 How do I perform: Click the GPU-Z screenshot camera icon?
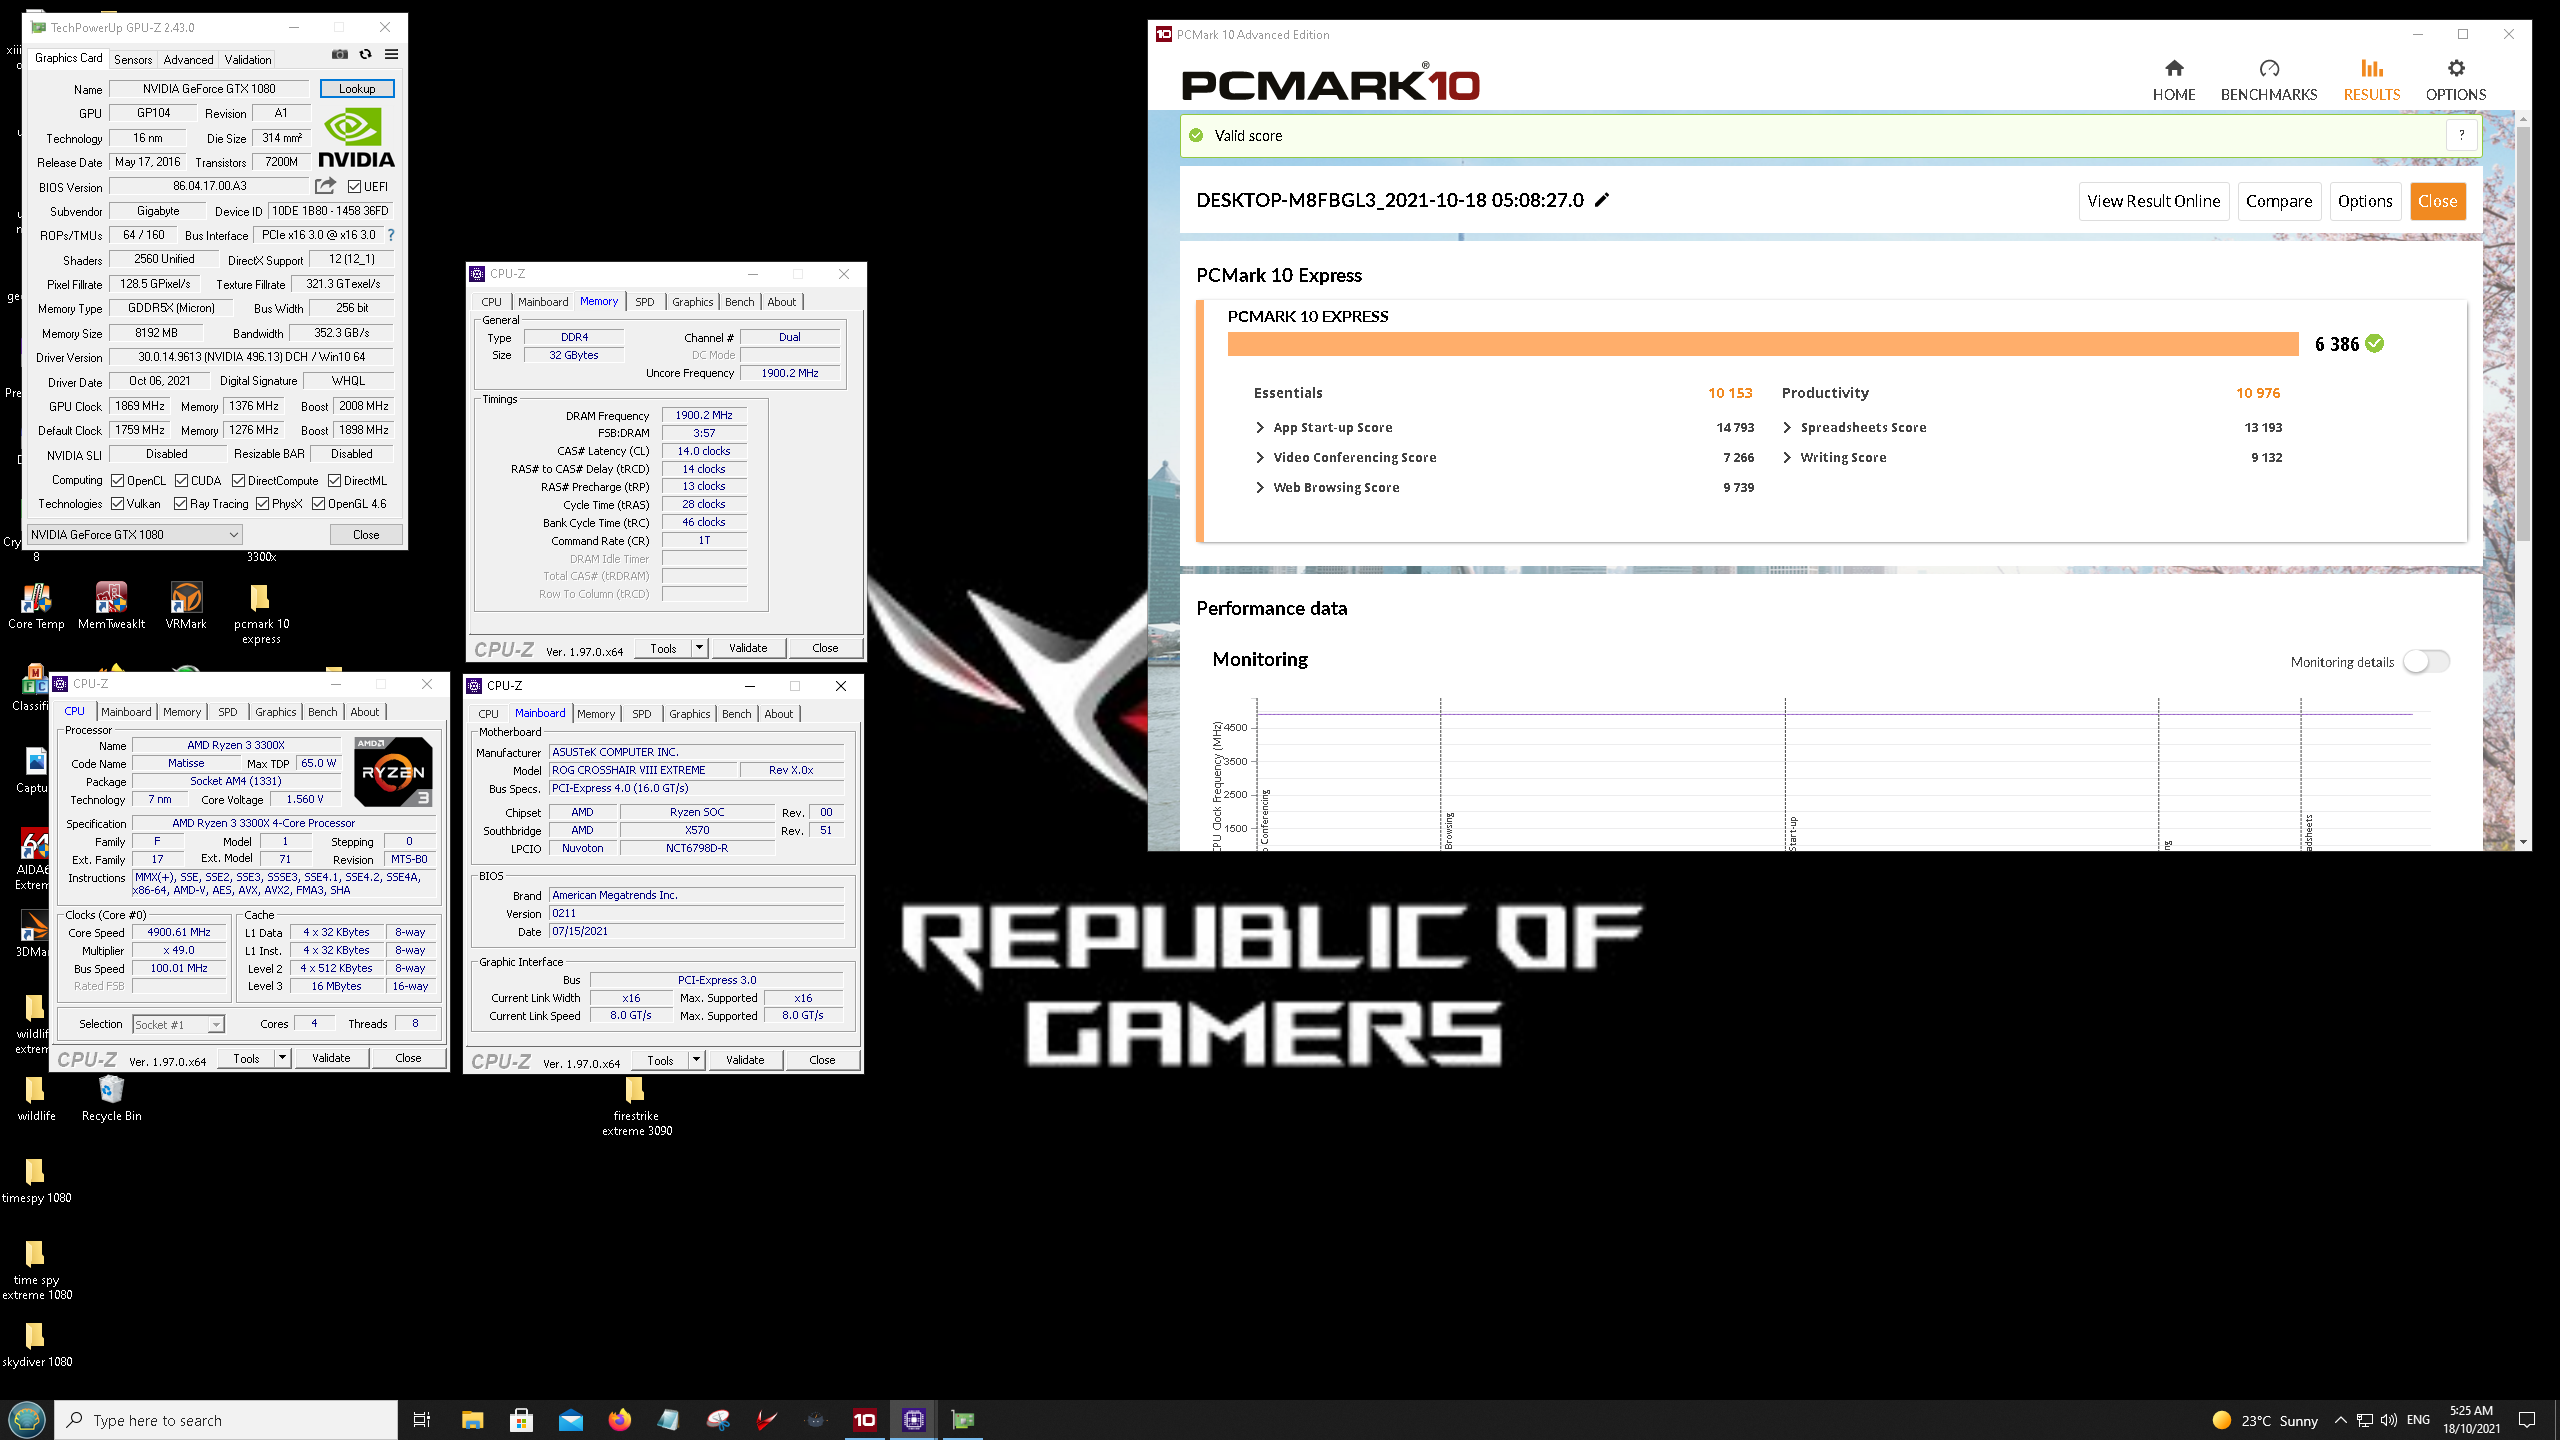[x=340, y=55]
